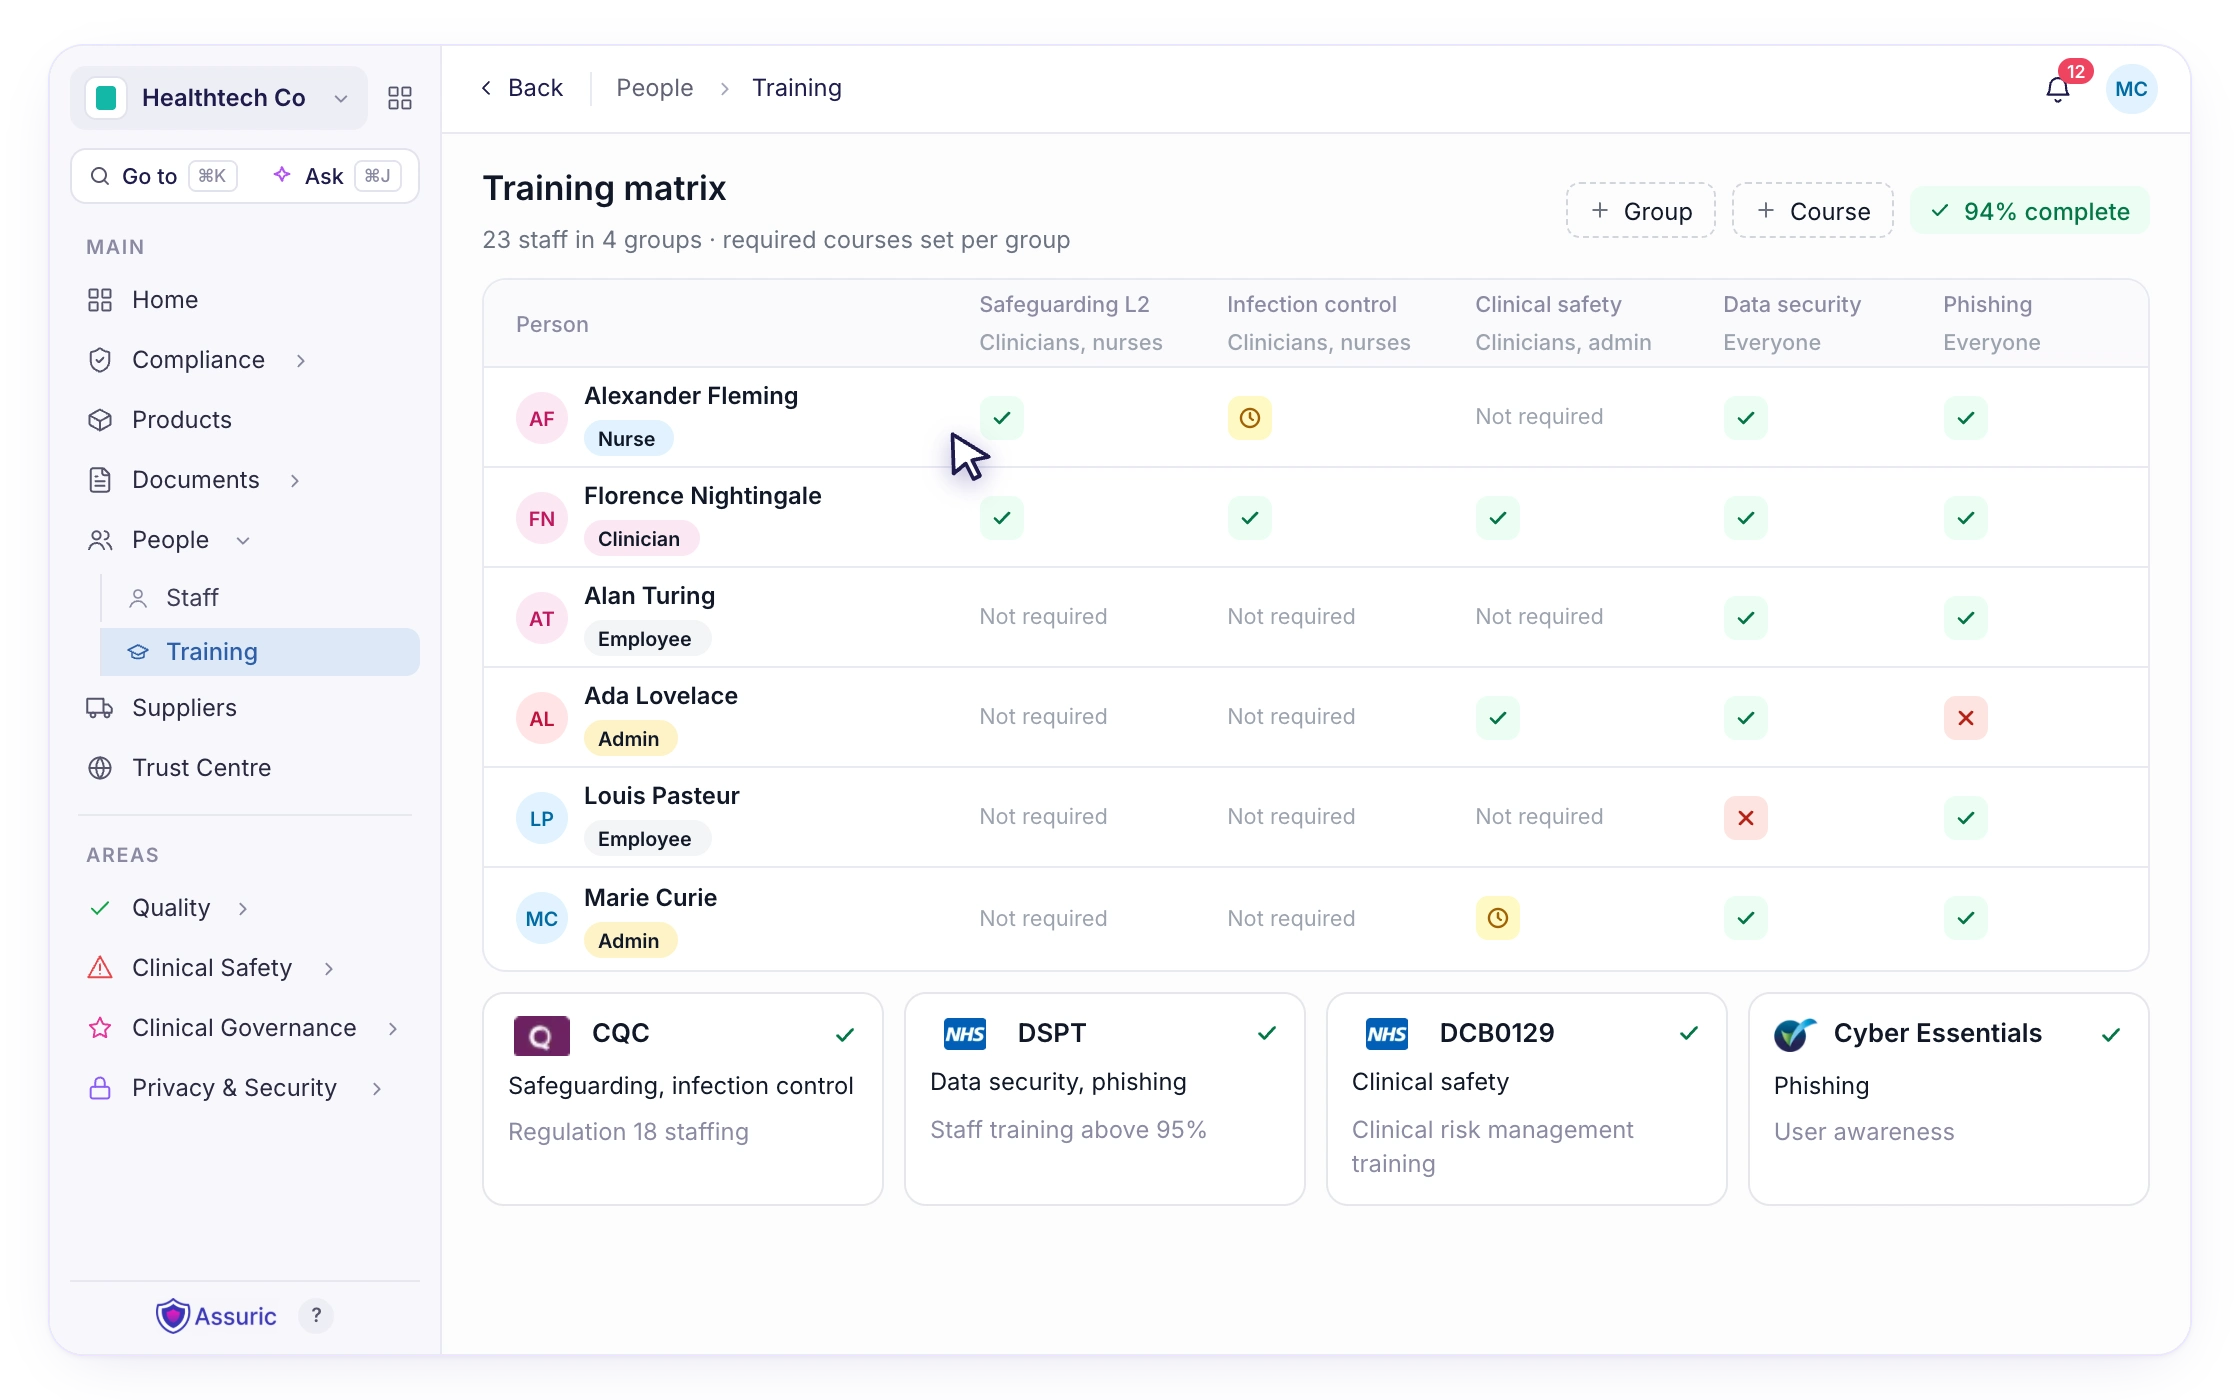Click the Cyber Essentials logo
This screenshot has height=1400, width=2240.
pos(1795,1034)
